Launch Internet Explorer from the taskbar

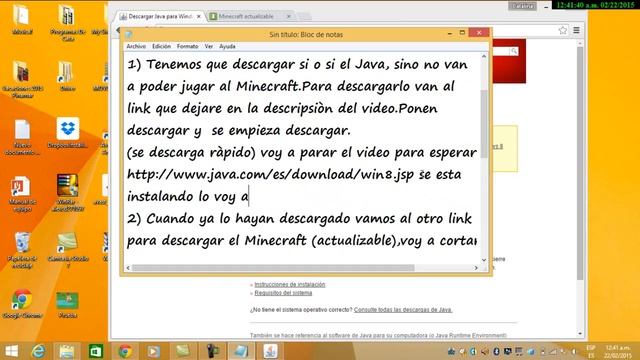click(x=38, y=351)
